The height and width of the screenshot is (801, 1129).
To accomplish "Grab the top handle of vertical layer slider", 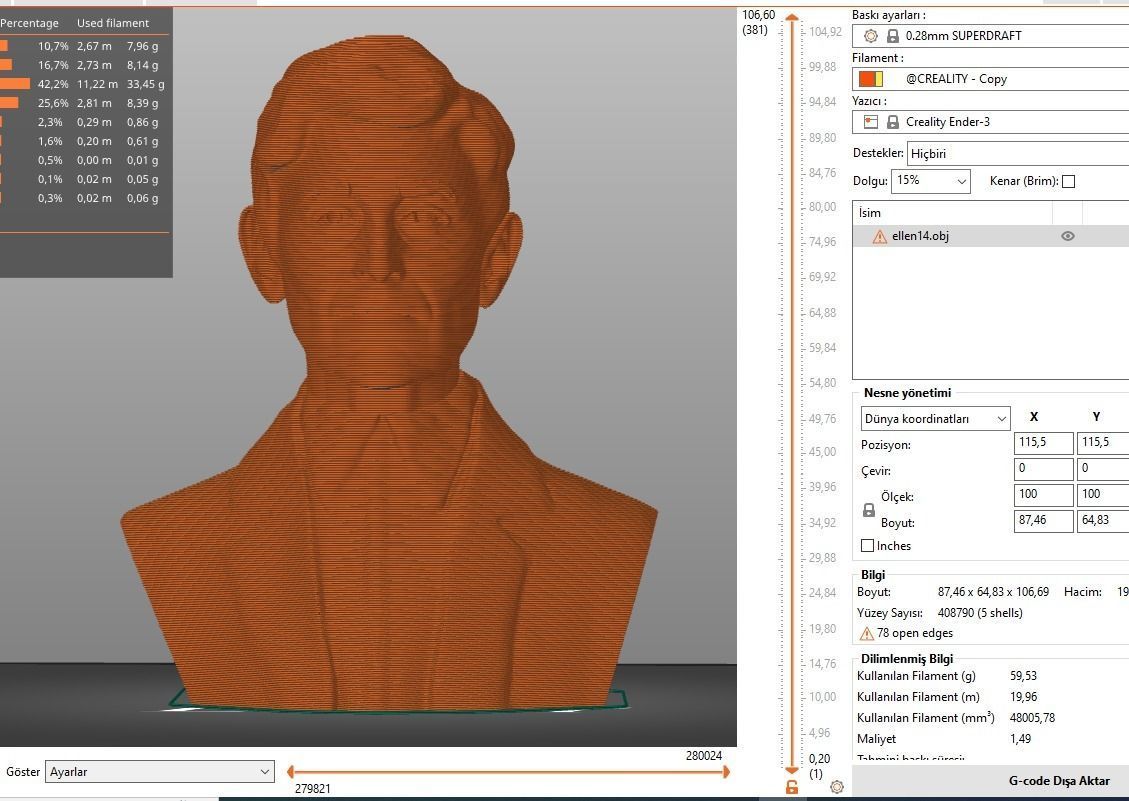I will click(792, 18).
